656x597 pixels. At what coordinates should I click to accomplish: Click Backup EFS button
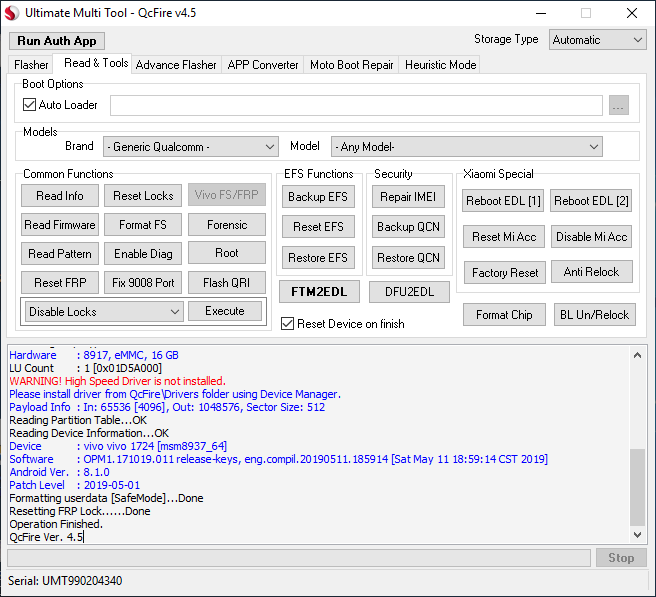coord(318,197)
